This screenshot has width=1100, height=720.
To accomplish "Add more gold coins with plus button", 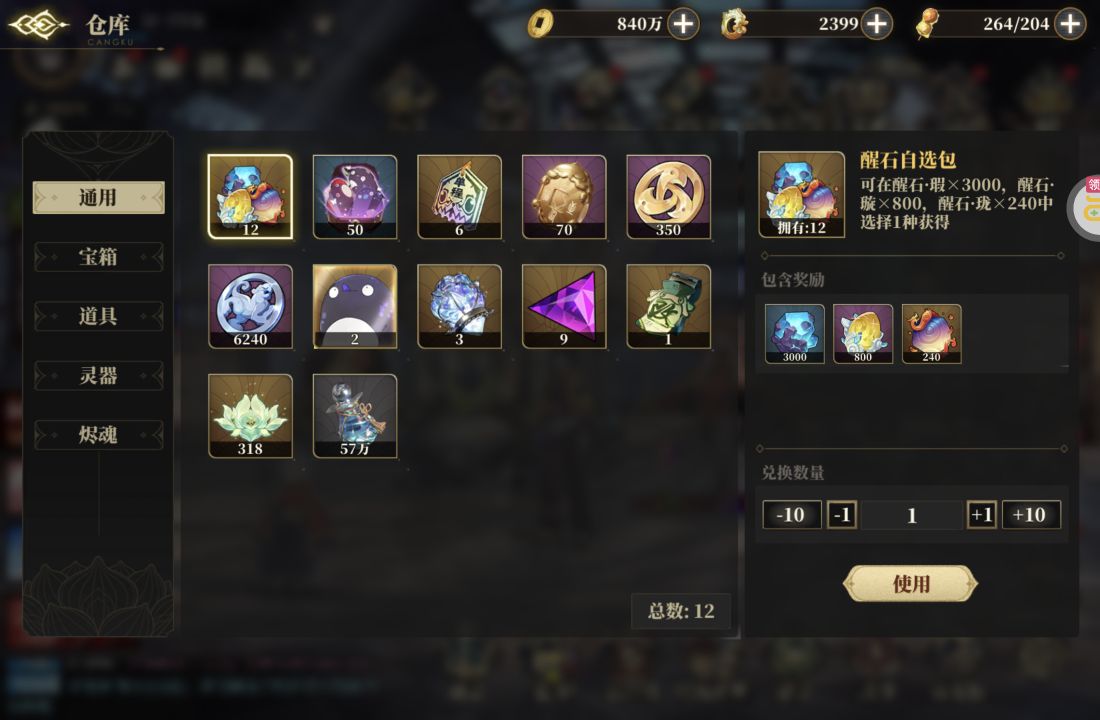I will 683,24.
